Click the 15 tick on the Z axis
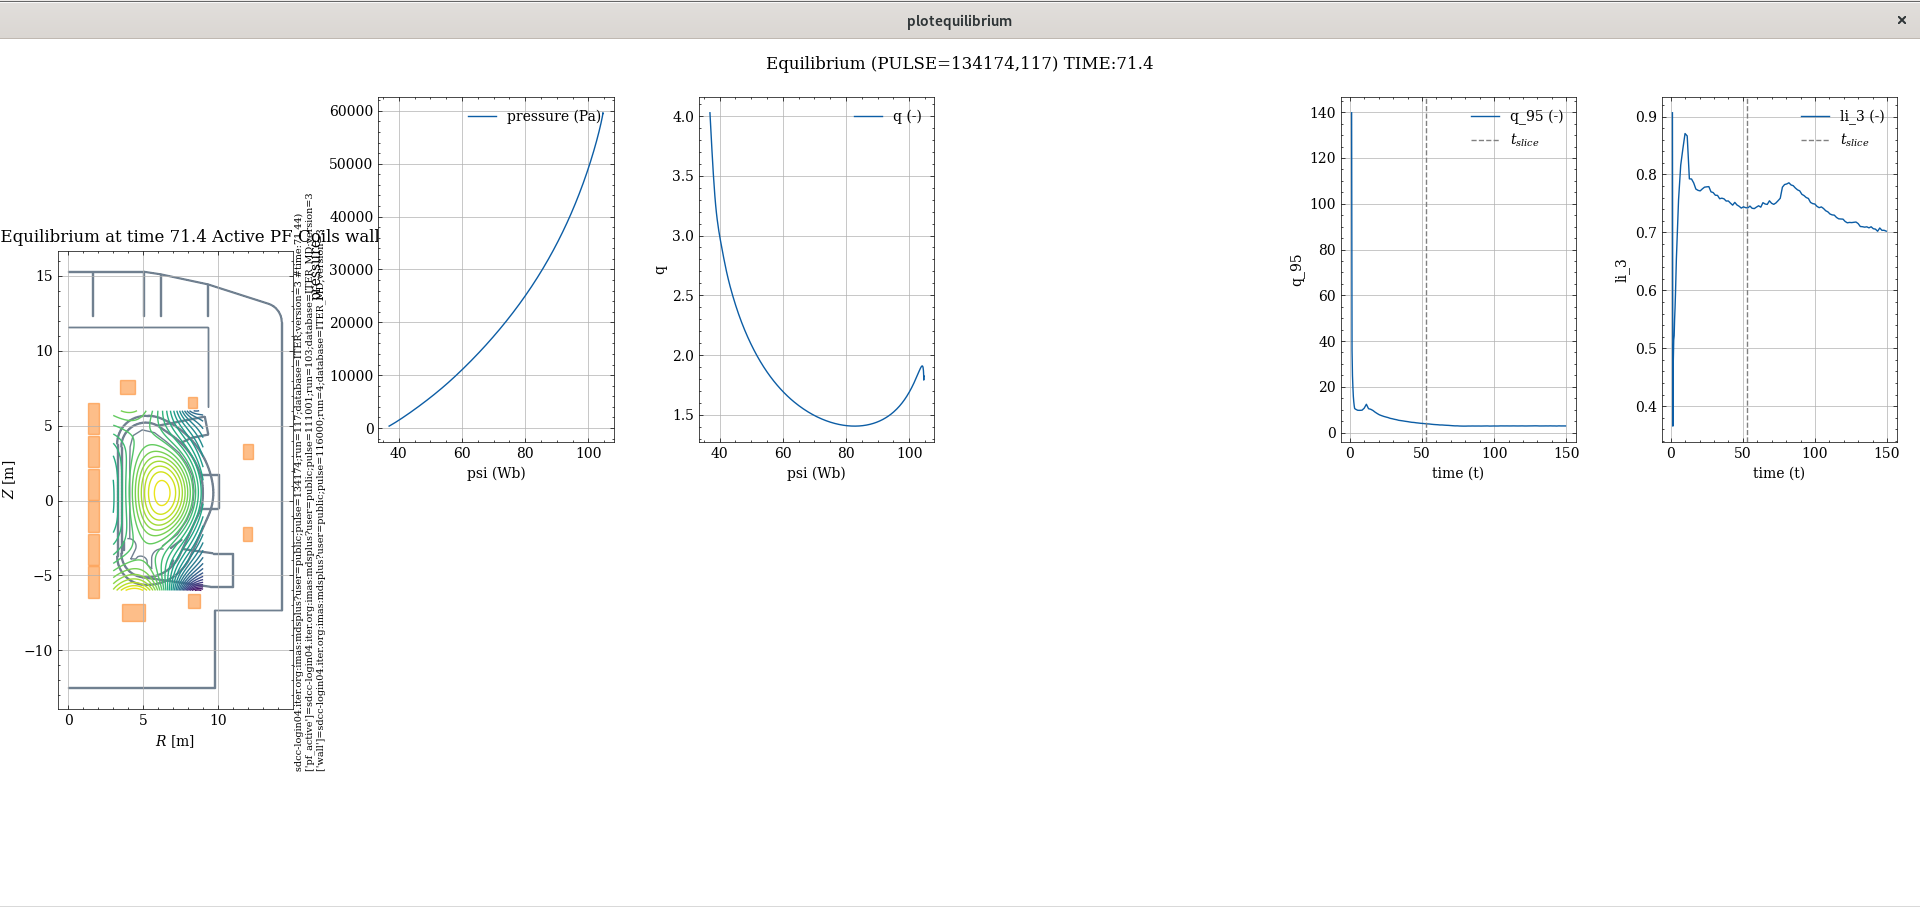 tap(44, 276)
